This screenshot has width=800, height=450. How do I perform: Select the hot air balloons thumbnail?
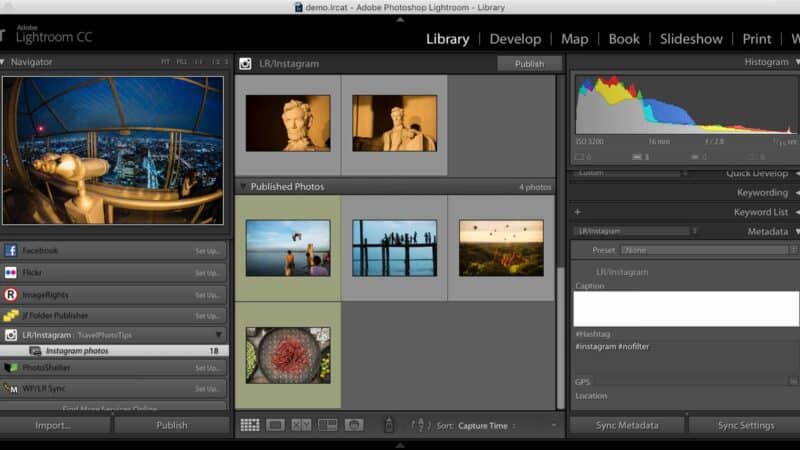click(x=501, y=248)
